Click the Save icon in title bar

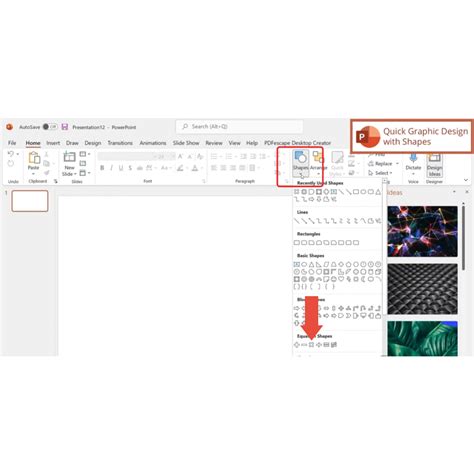point(65,127)
